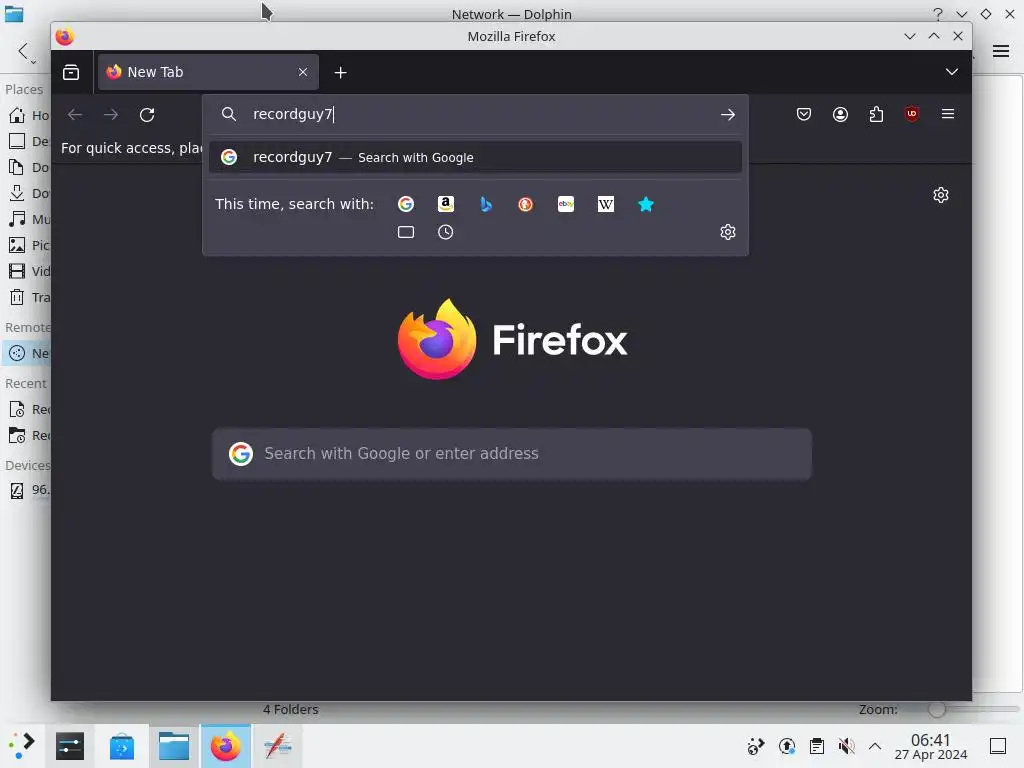The image size is (1024, 768).
Task: Show desktop using the taskbar corner button
Action: click(x=998, y=746)
